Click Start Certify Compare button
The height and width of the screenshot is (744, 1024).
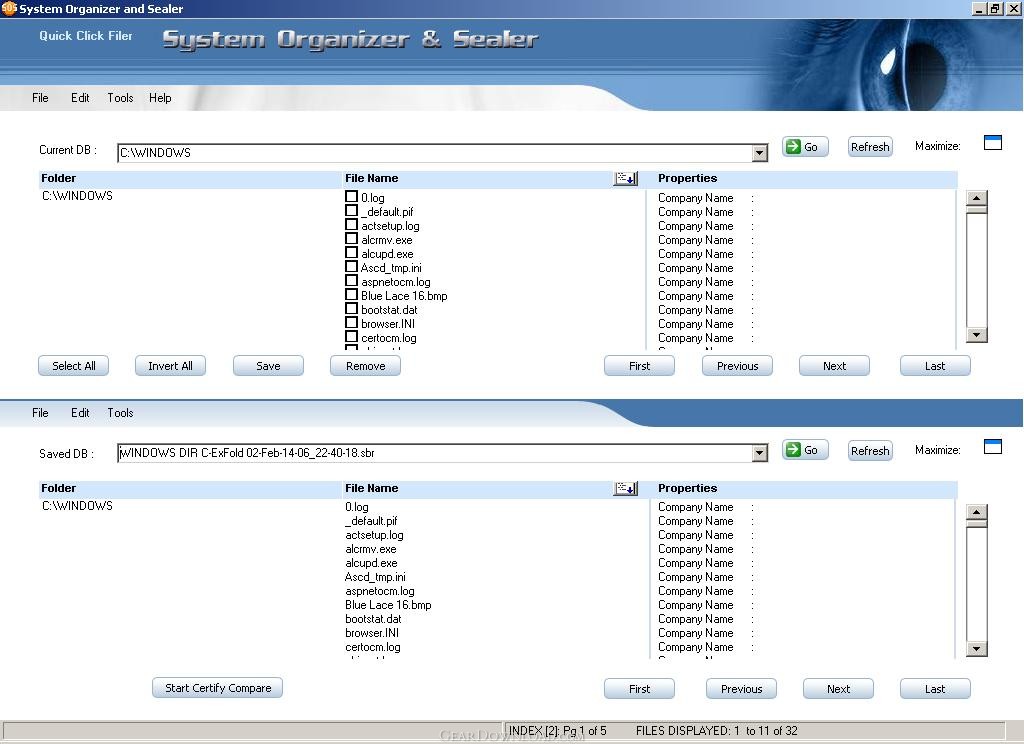[x=217, y=688]
